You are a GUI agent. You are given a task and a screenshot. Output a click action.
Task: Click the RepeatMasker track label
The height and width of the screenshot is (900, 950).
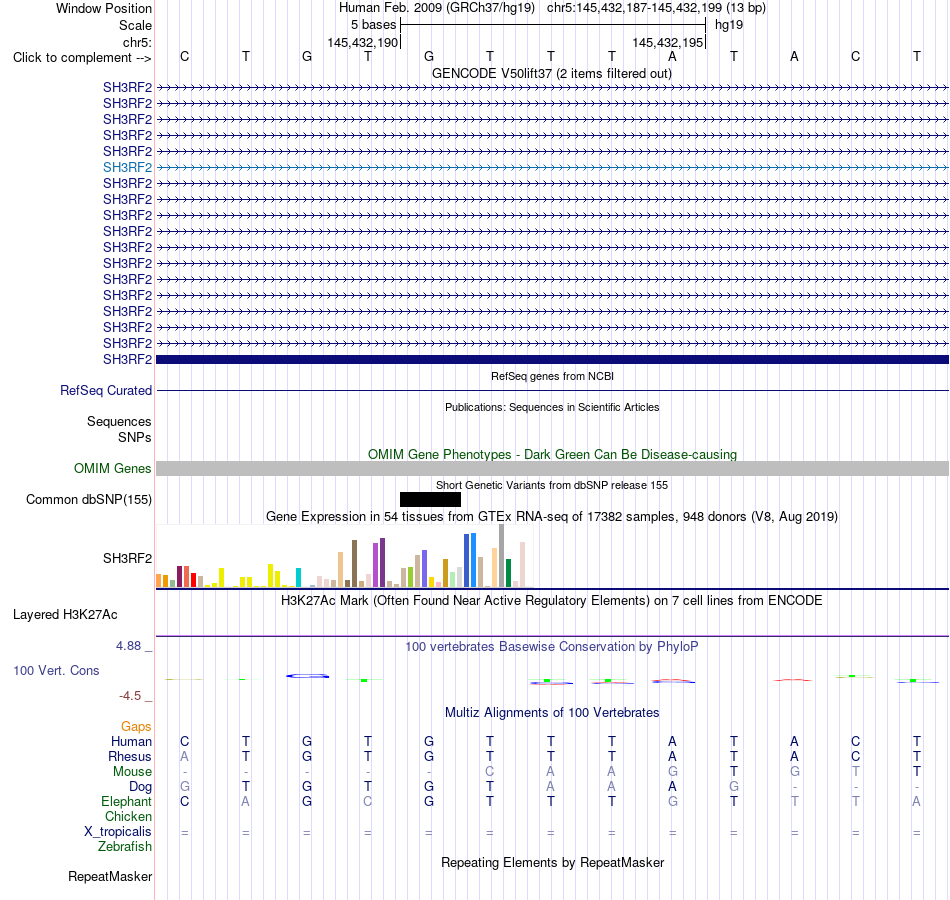coord(110,876)
